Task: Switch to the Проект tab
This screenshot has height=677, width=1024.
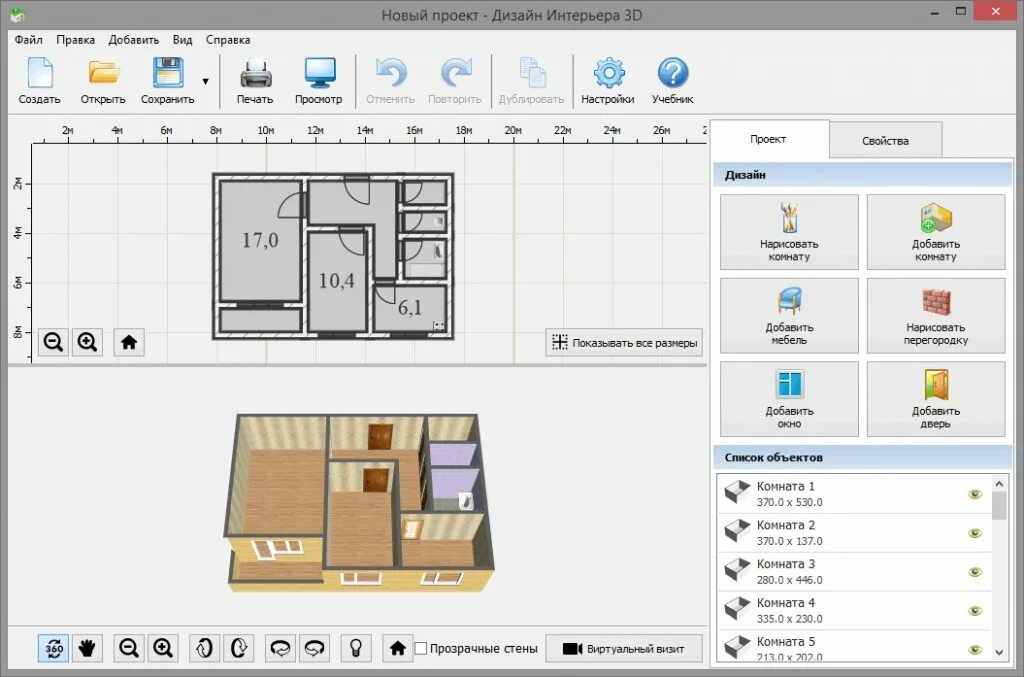Action: pos(769,139)
